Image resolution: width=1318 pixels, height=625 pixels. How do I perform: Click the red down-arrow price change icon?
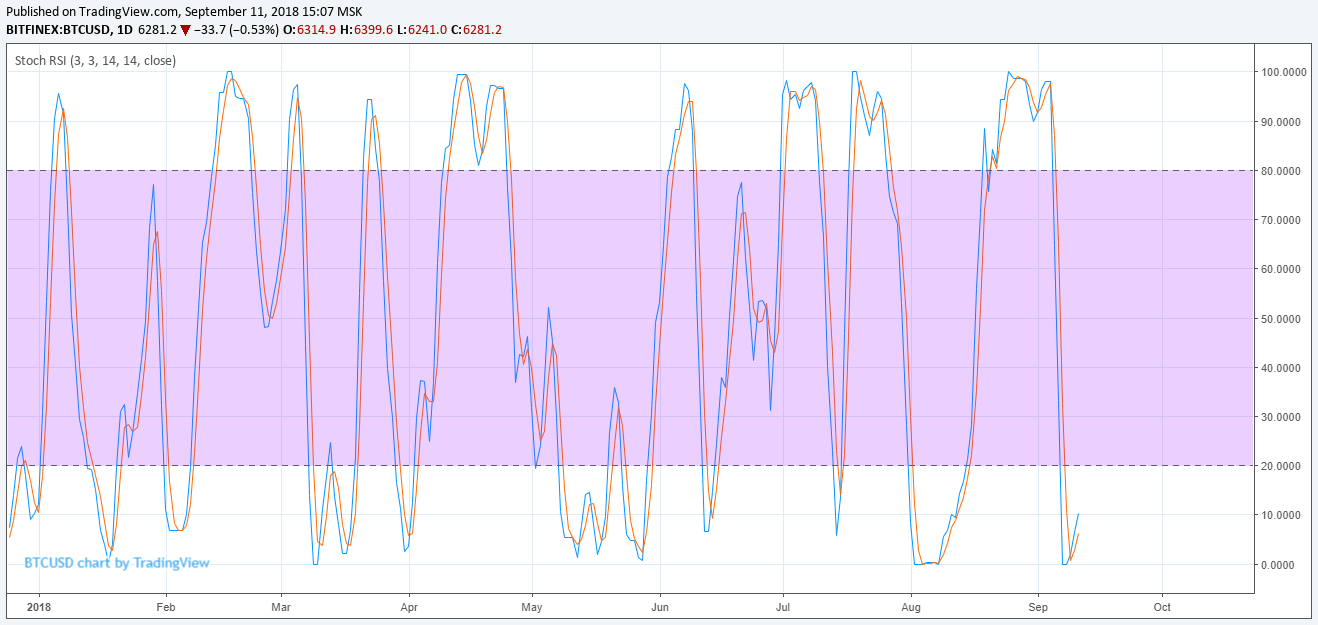coord(185,30)
